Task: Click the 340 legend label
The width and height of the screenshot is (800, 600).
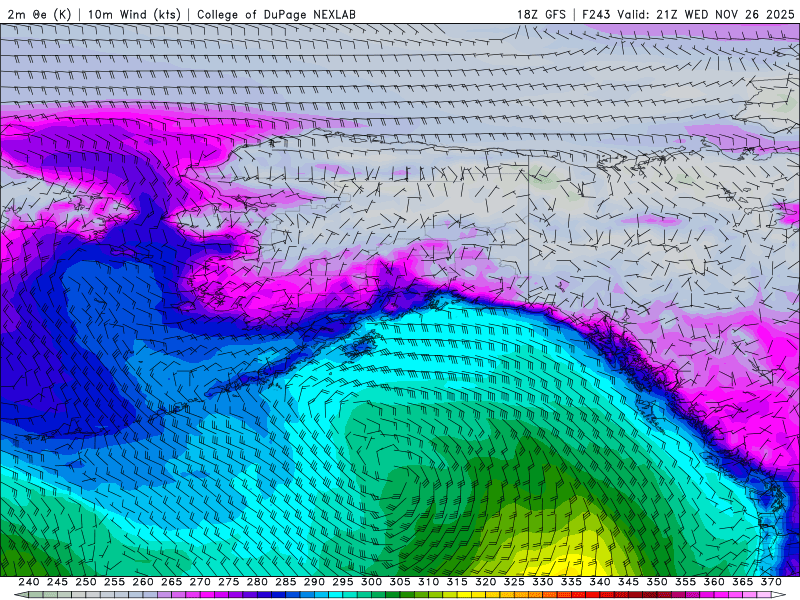Action: click(x=600, y=582)
